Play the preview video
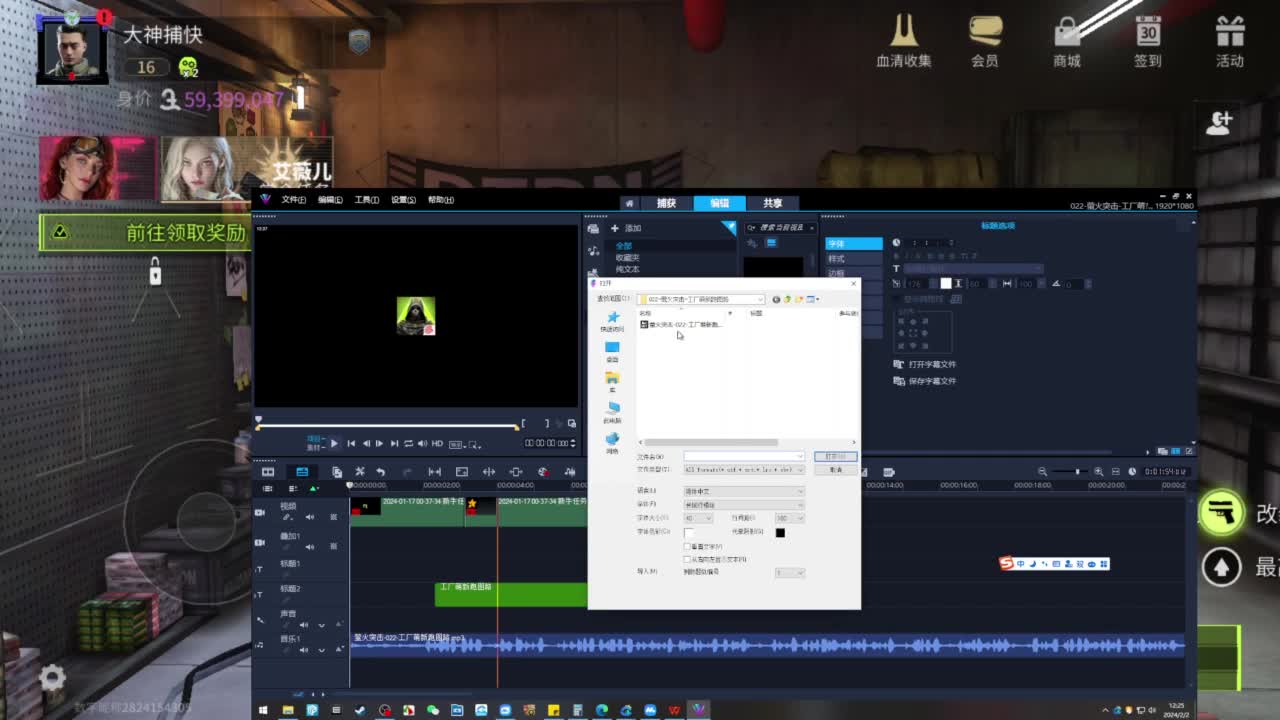The height and width of the screenshot is (720, 1280). pyautogui.click(x=334, y=443)
